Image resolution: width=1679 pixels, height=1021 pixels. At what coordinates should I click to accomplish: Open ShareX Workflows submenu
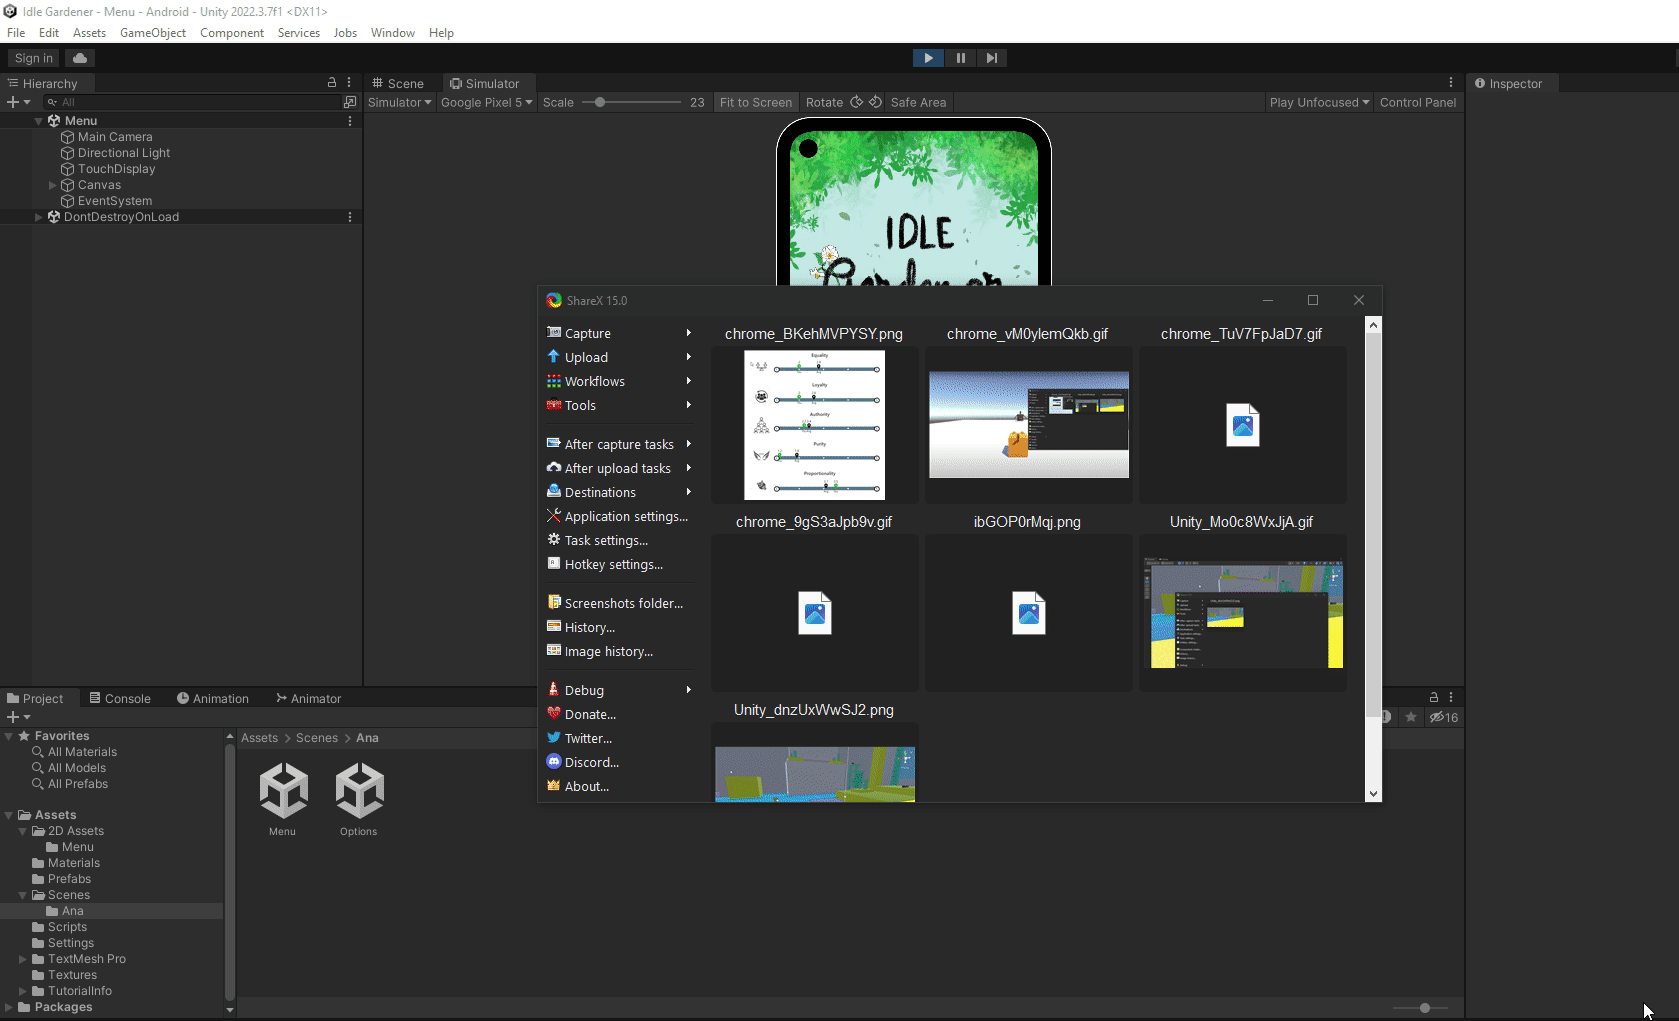619,381
